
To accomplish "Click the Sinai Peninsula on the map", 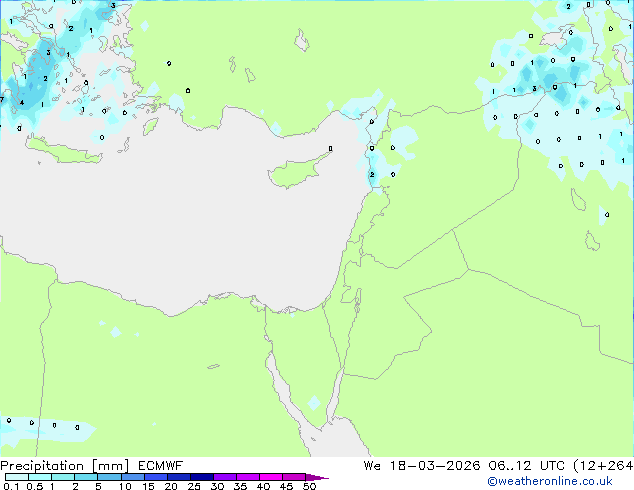I will [x=307, y=364].
